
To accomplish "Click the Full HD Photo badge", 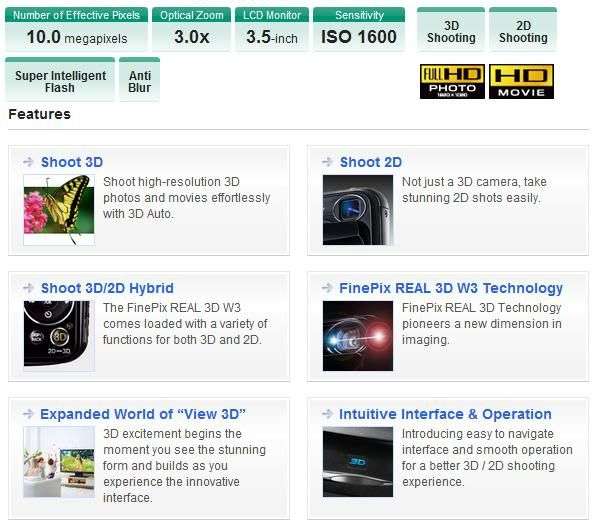I will pyautogui.click(x=452, y=81).
